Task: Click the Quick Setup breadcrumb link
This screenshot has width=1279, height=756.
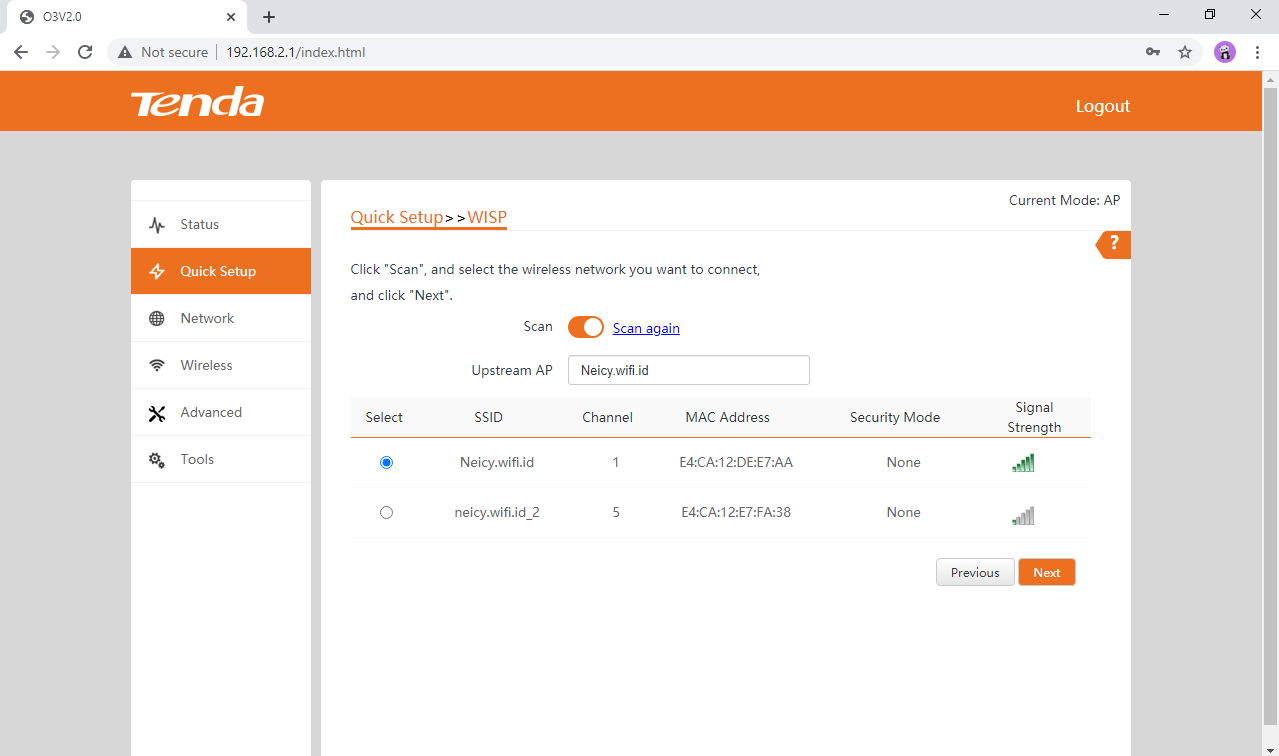Action: (397, 217)
